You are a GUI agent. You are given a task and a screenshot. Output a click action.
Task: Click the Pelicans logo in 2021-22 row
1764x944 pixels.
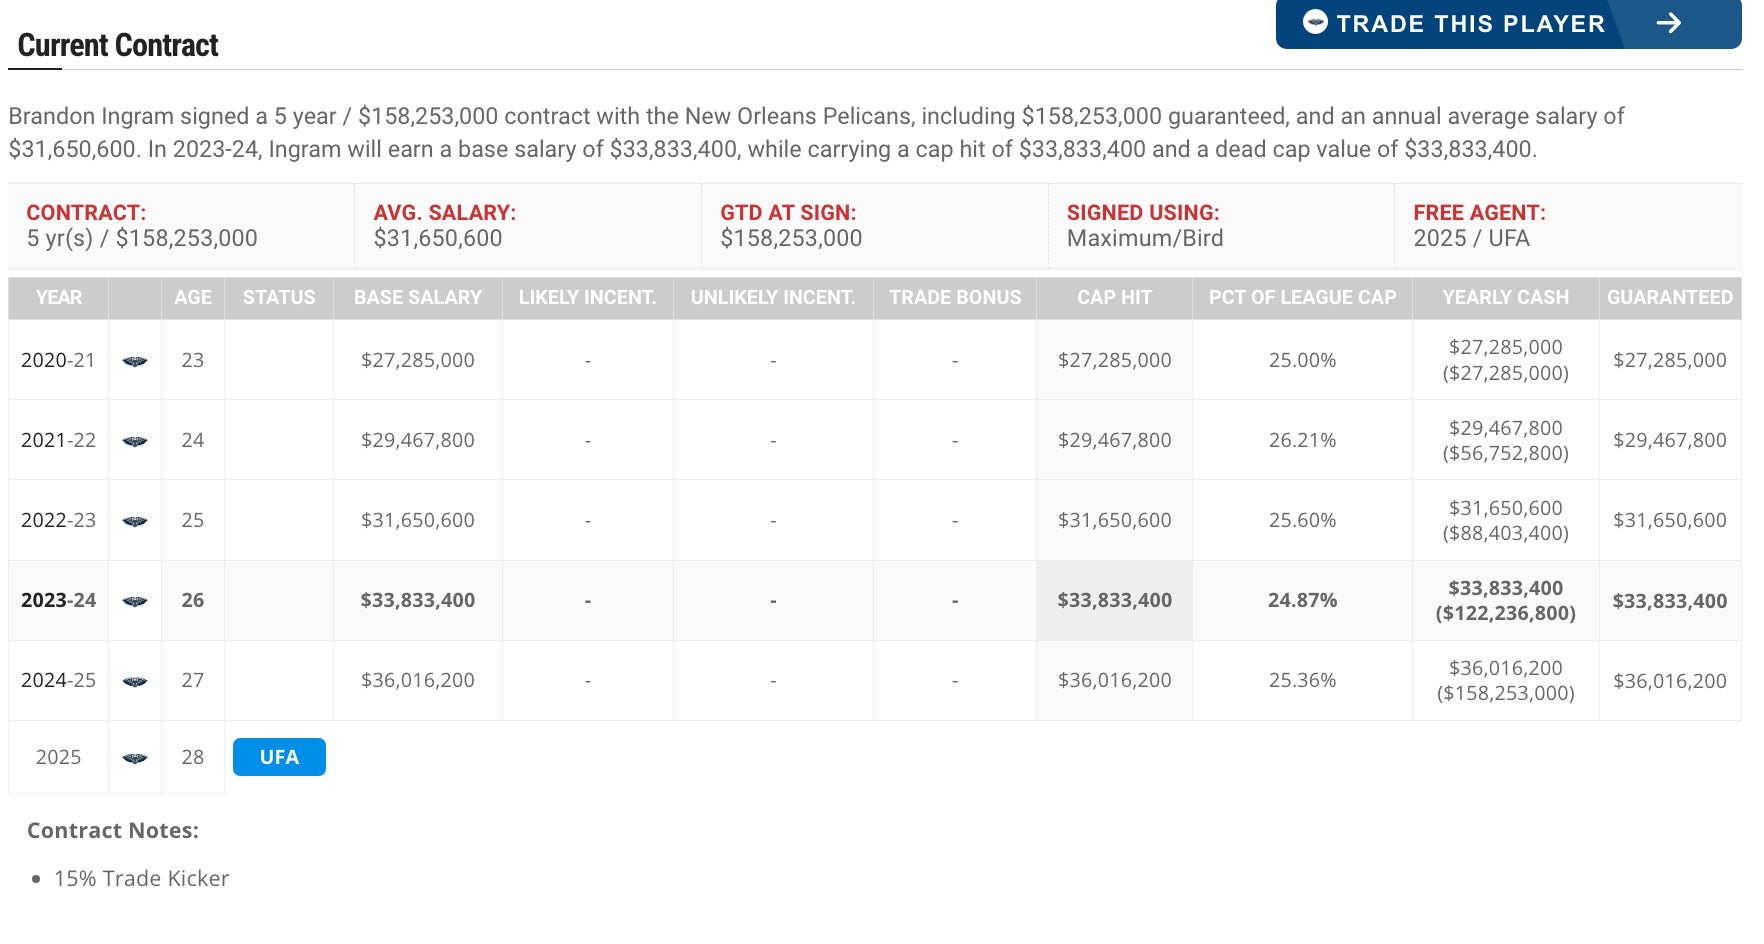pos(135,441)
